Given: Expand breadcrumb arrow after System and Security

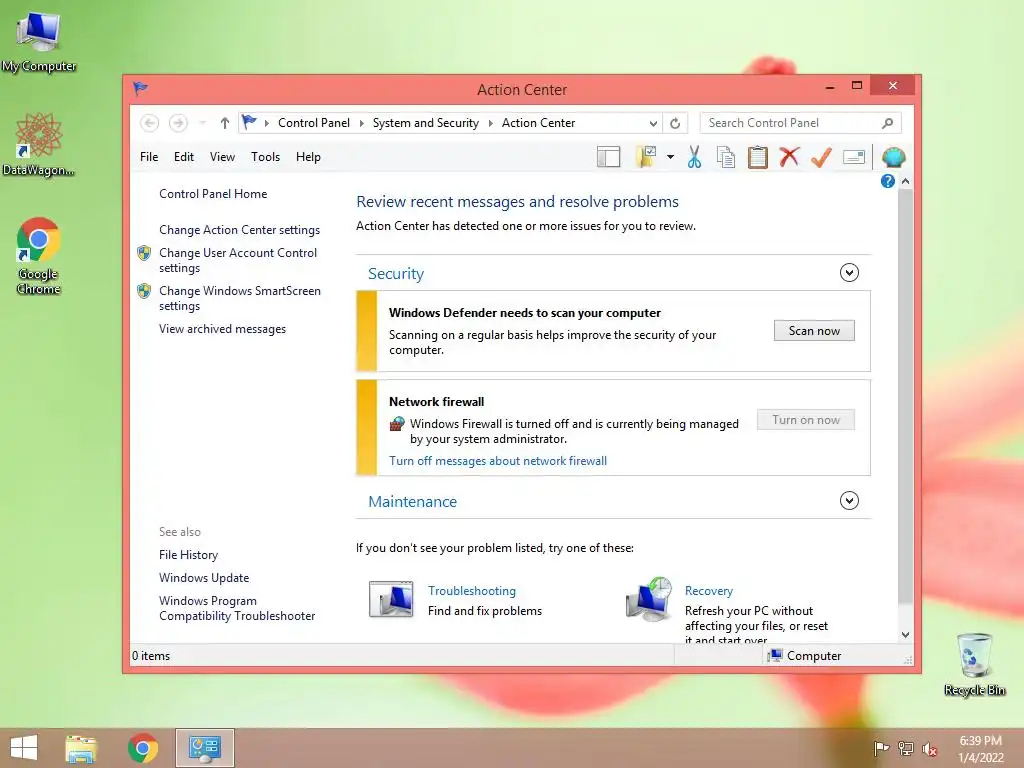Looking at the screenshot, I should [x=490, y=123].
